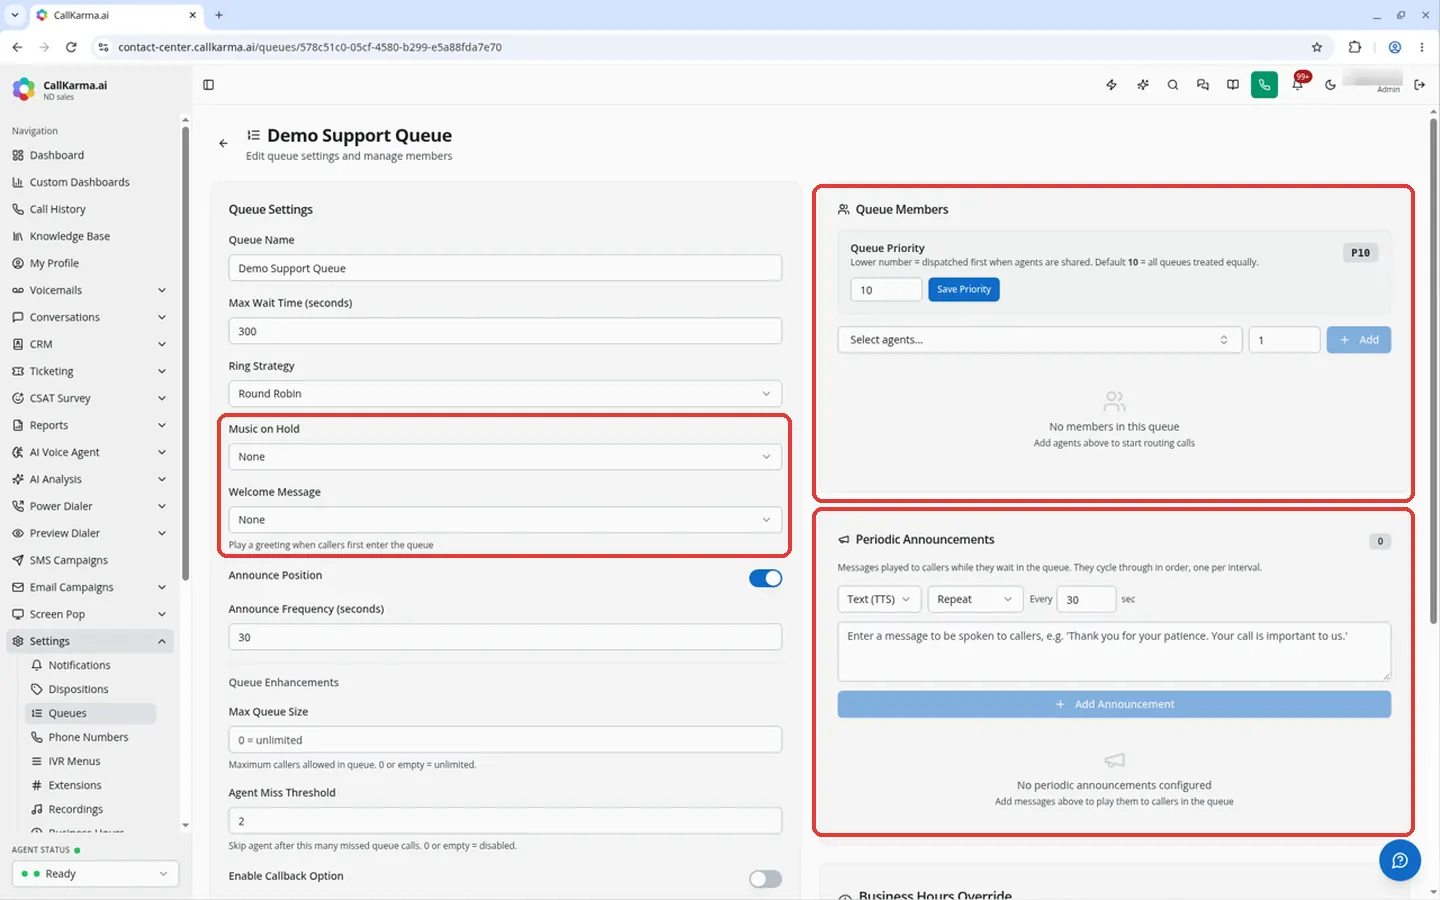Switch to dark mode with moon icon
Viewport: 1440px width, 900px height.
[x=1330, y=85]
